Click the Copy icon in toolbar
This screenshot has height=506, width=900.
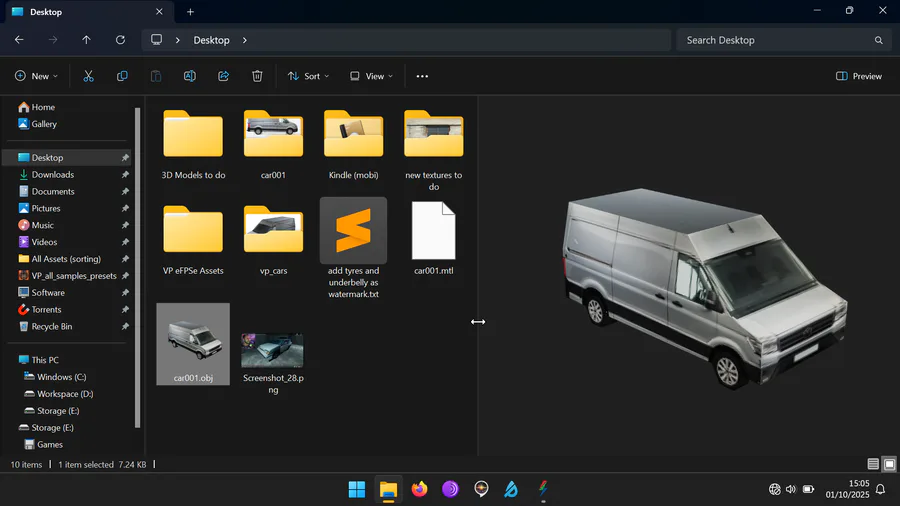coord(122,76)
